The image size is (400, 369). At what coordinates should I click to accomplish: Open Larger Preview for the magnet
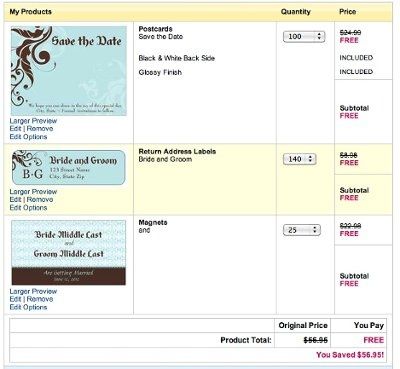pyautogui.click(x=33, y=291)
